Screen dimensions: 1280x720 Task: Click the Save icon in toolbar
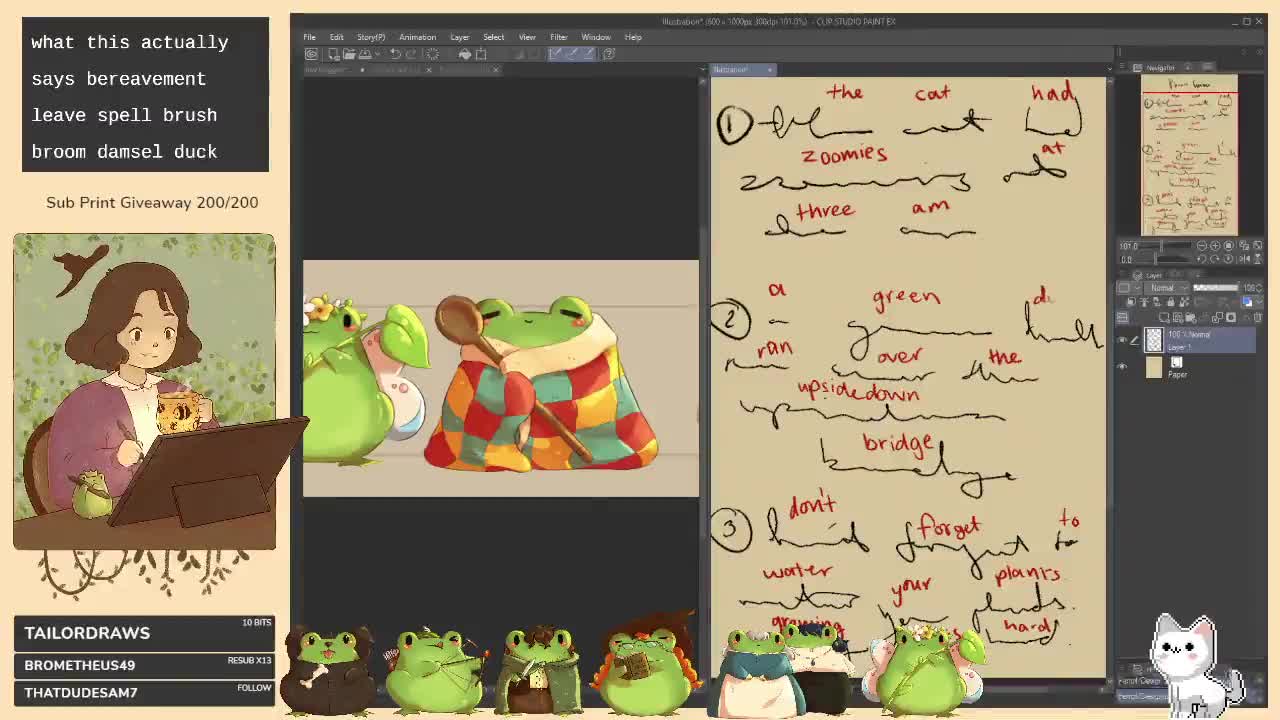point(365,54)
